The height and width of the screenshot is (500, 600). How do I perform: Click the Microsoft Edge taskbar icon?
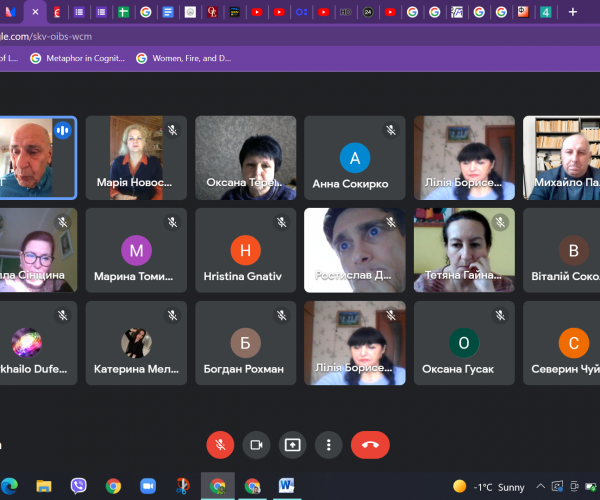click(x=10, y=486)
